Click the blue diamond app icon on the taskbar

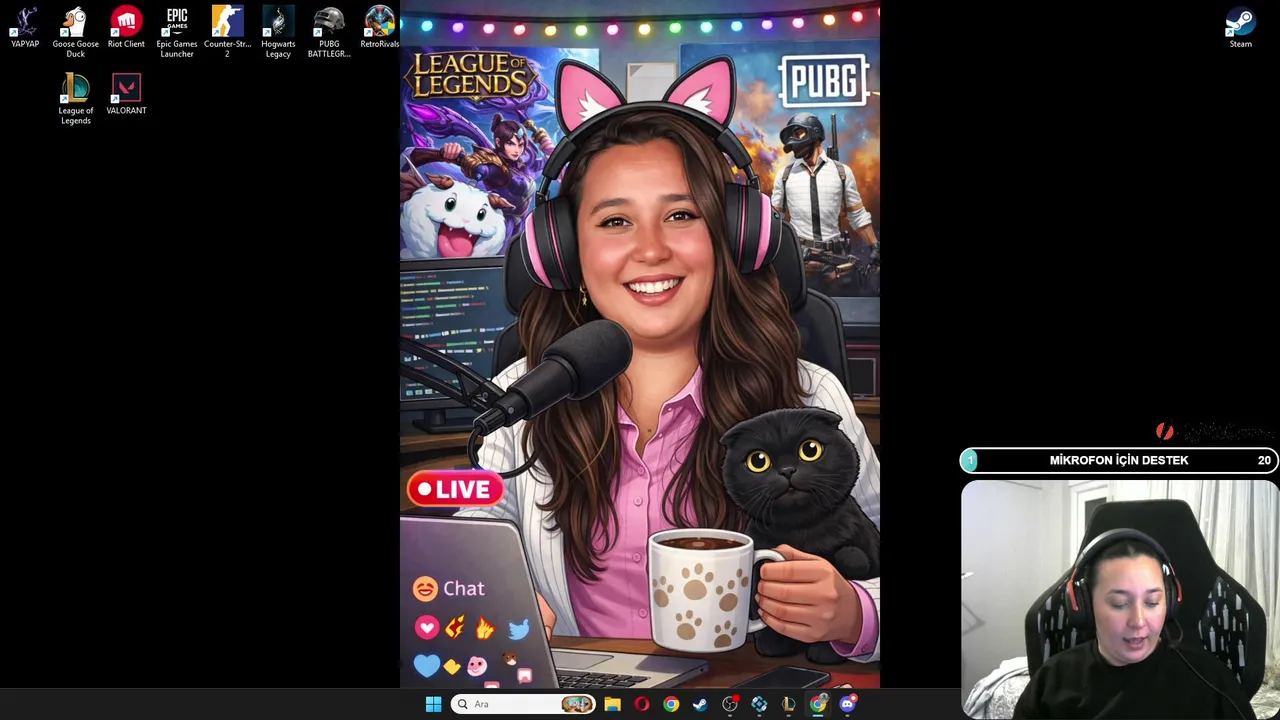[759, 704]
